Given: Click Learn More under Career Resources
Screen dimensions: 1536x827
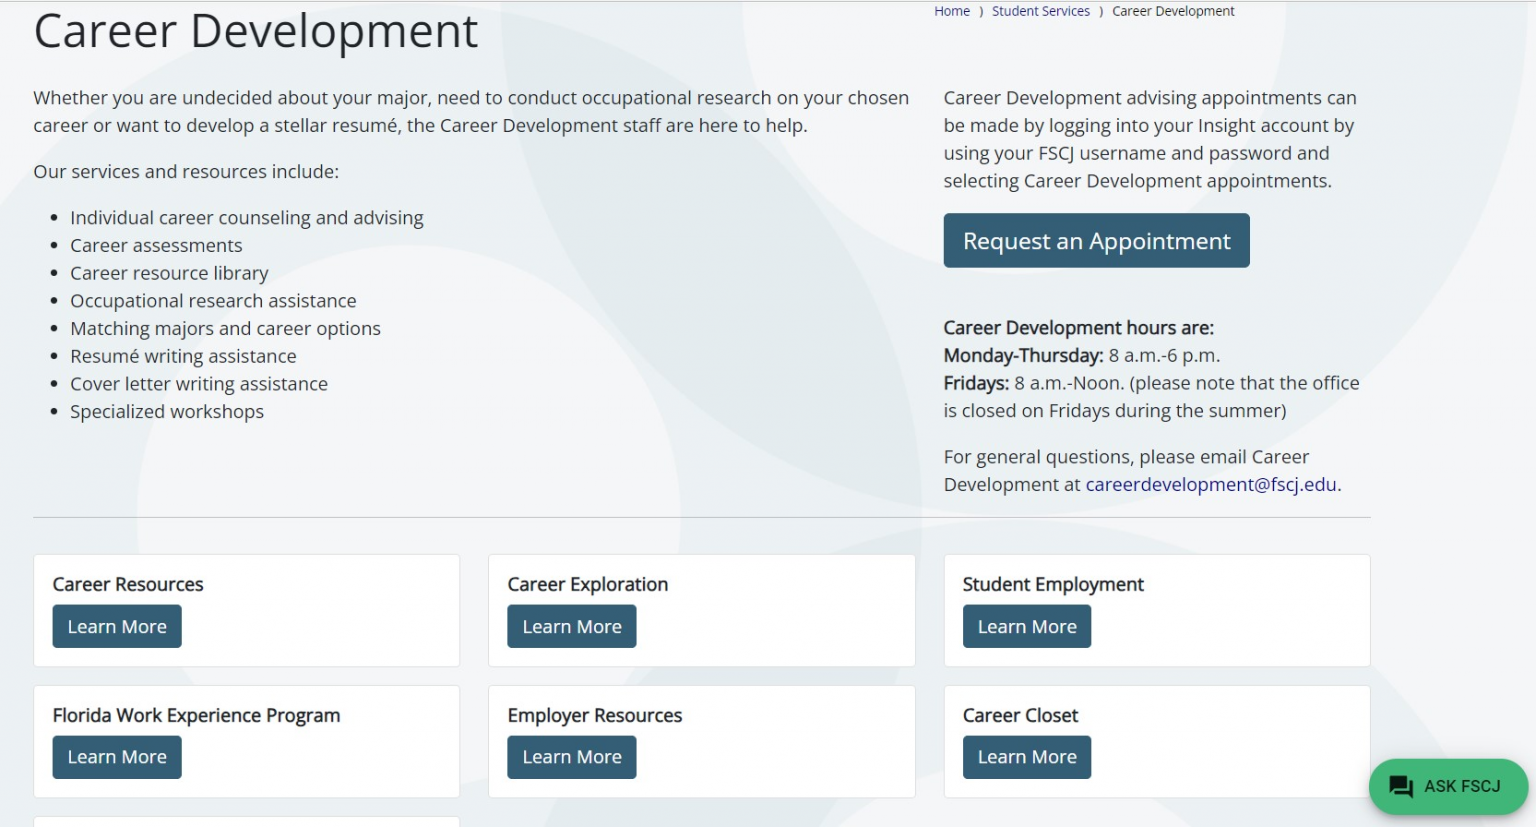Looking at the screenshot, I should (117, 627).
